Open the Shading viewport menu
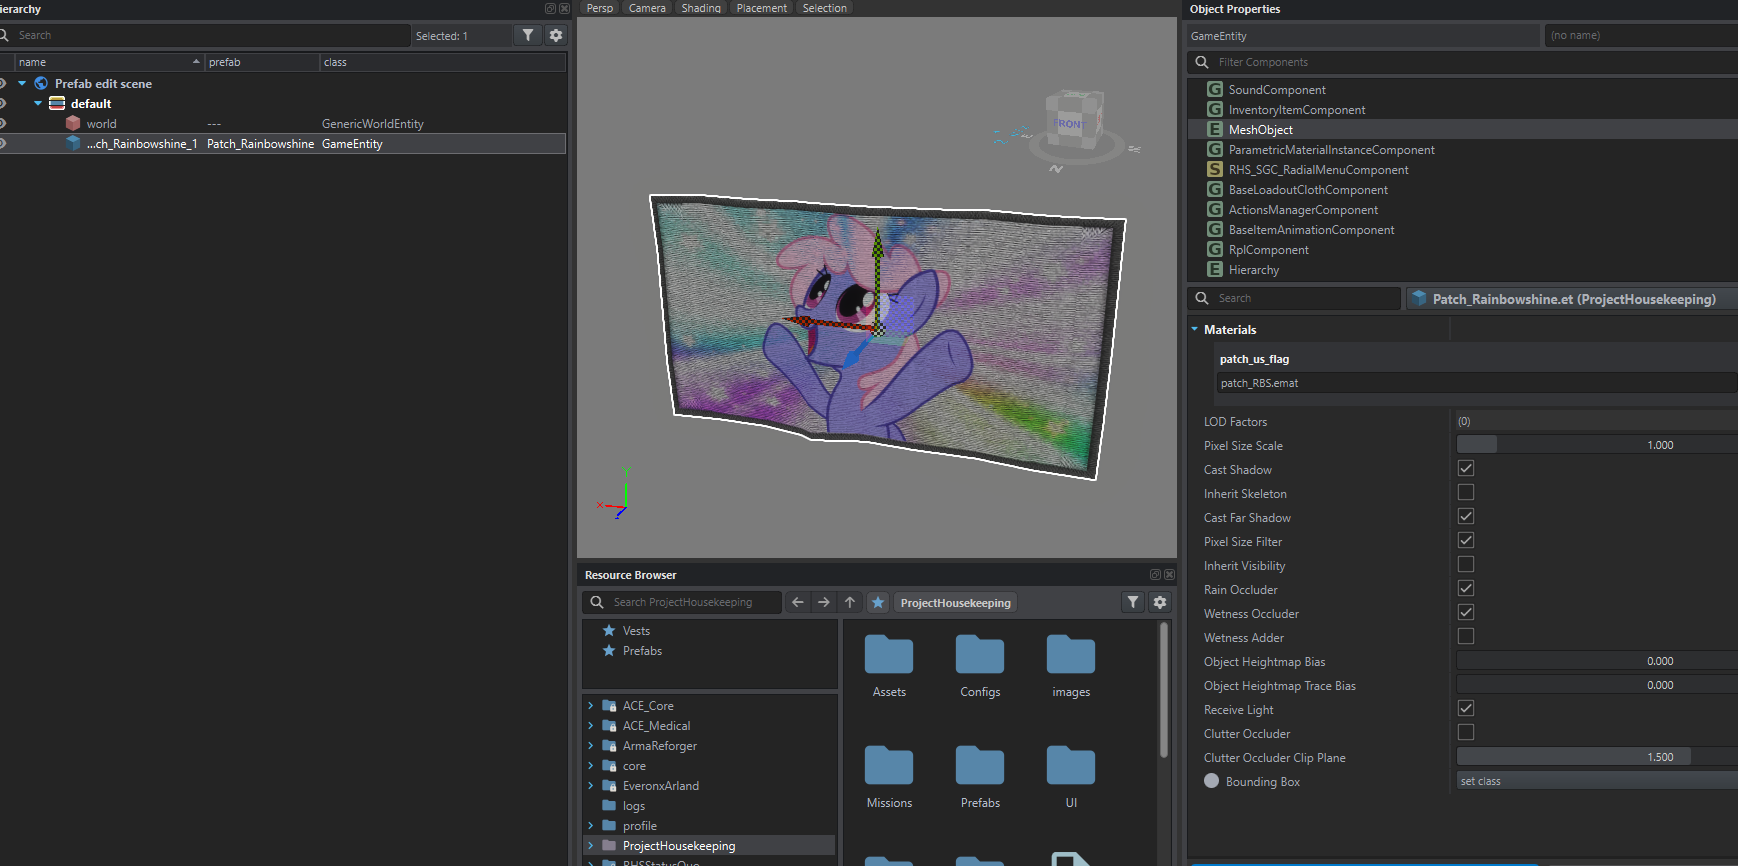The height and width of the screenshot is (866, 1738). (701, 8)
